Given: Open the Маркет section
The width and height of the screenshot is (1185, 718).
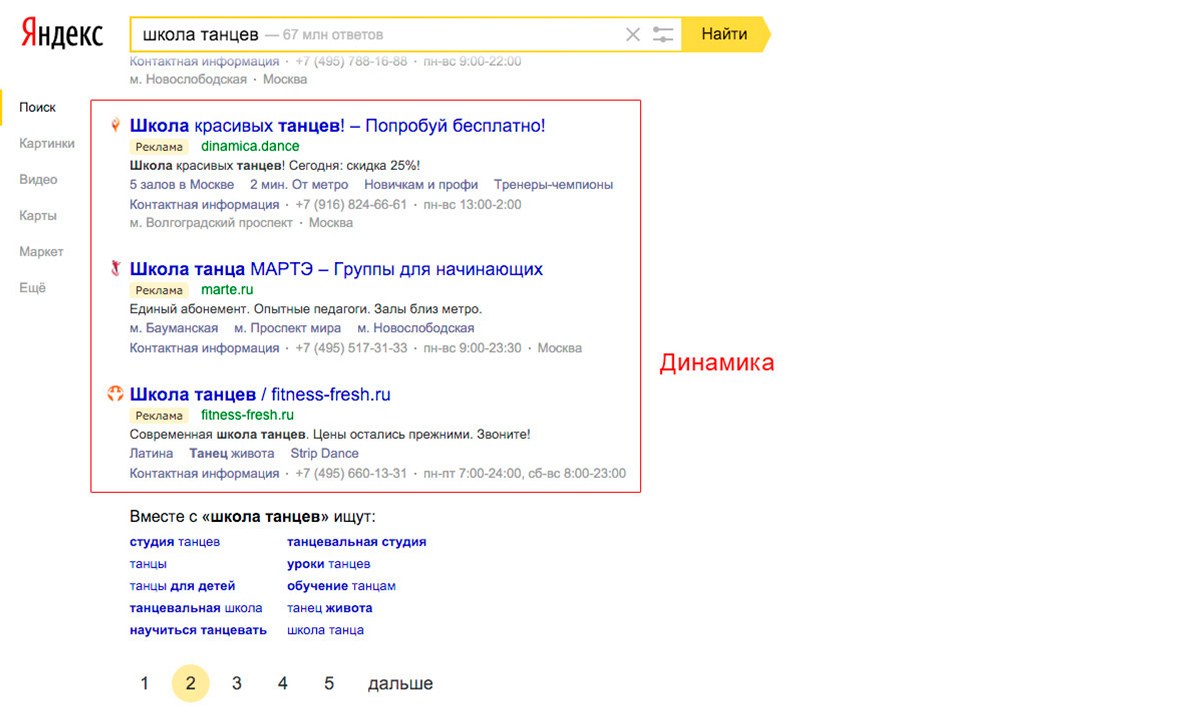Looking at the screenshot, I should point(41,252).
